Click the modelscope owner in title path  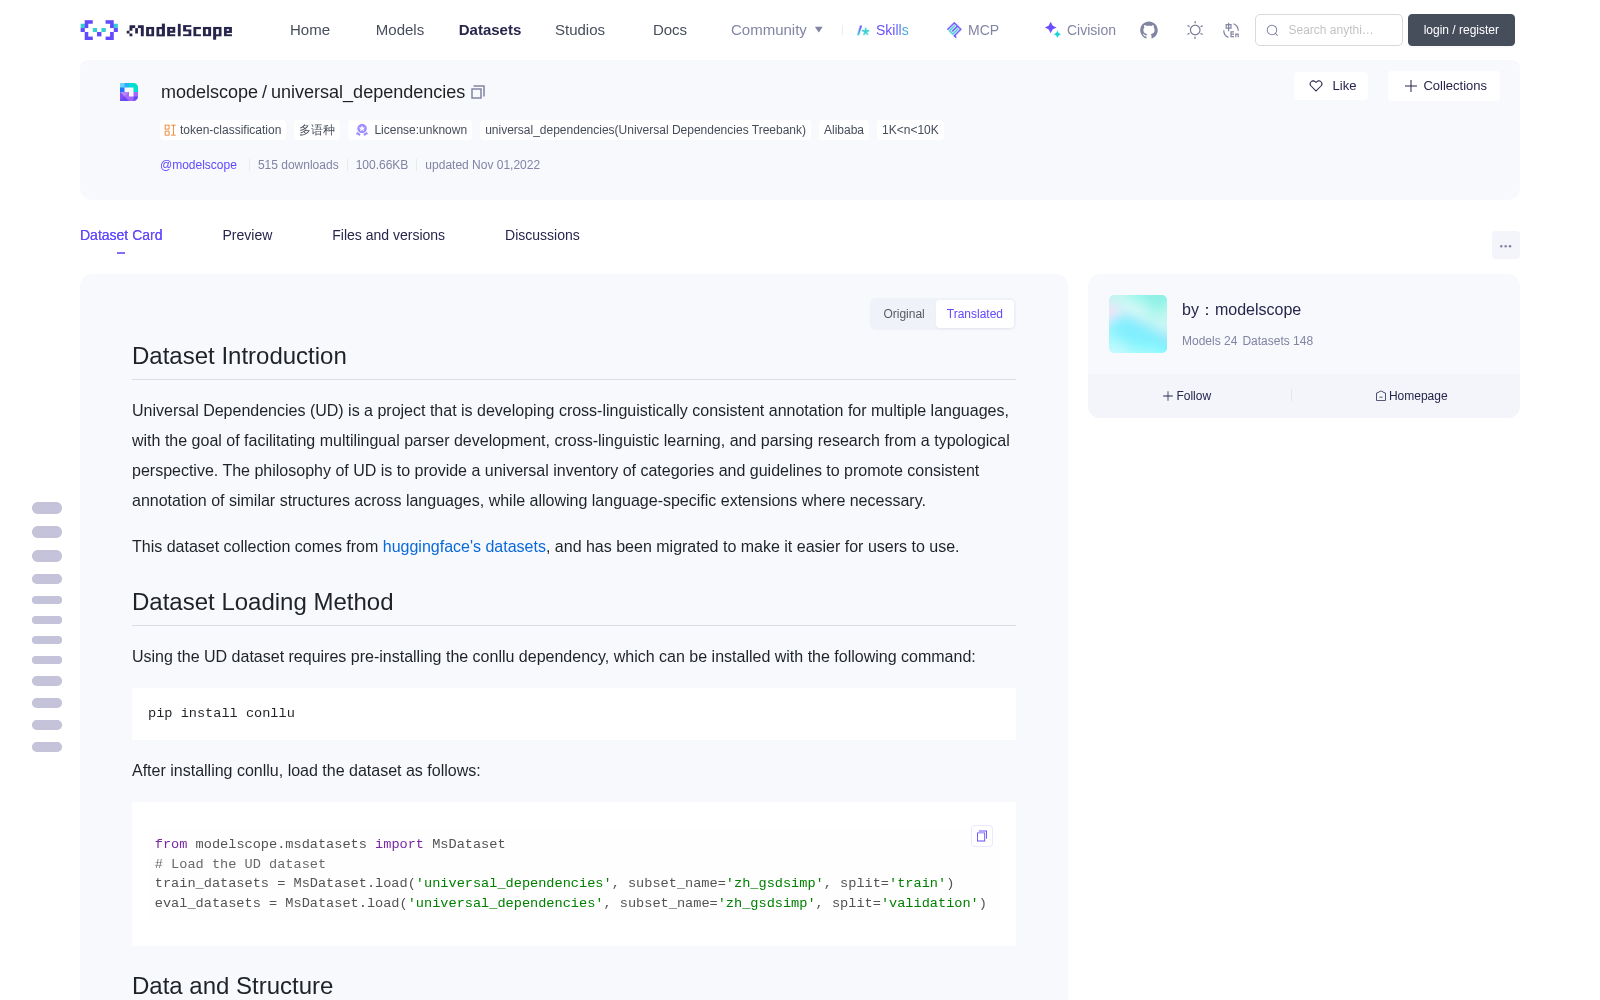(x=209, y=92)
